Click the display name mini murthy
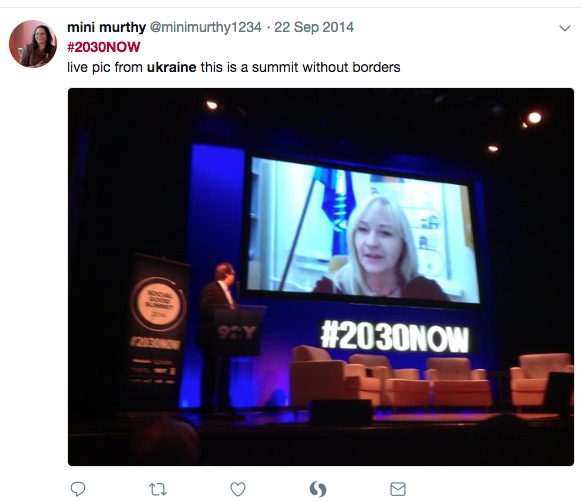 pyautogui.click(x=107, y=27)
